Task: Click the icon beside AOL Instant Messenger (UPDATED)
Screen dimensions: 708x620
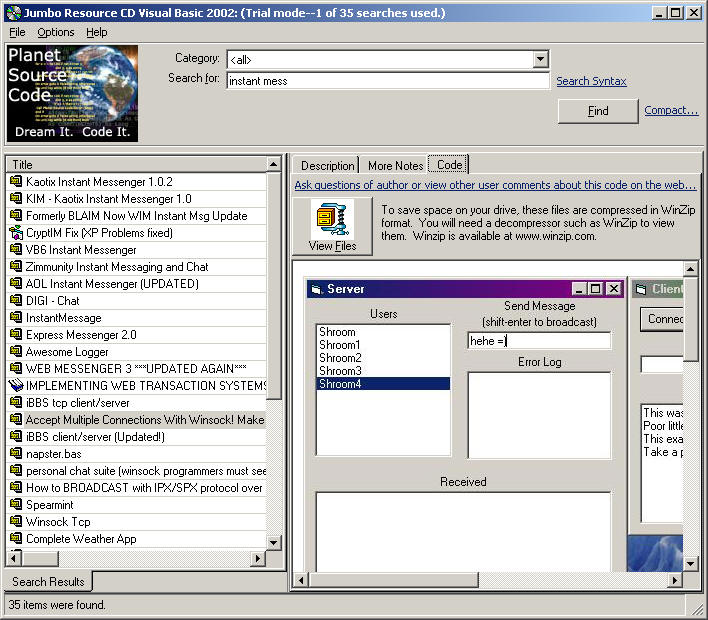Action: click(16, 284)
